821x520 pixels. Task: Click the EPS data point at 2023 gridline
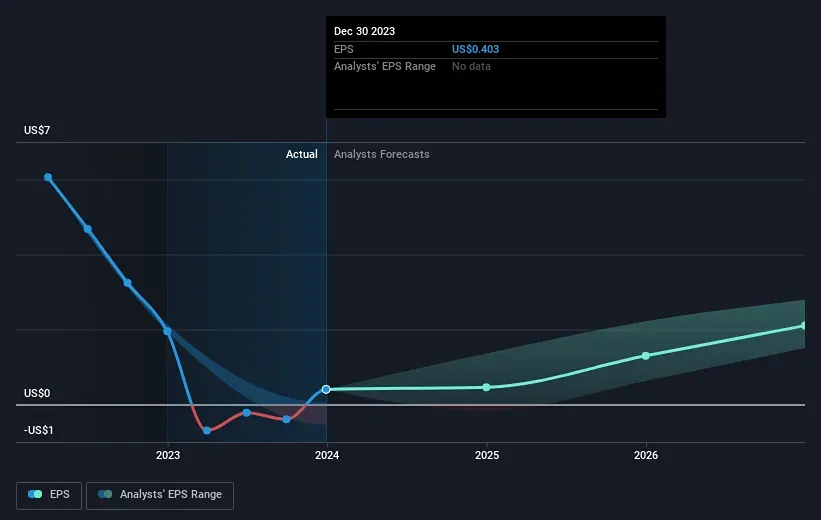[167, 331]
